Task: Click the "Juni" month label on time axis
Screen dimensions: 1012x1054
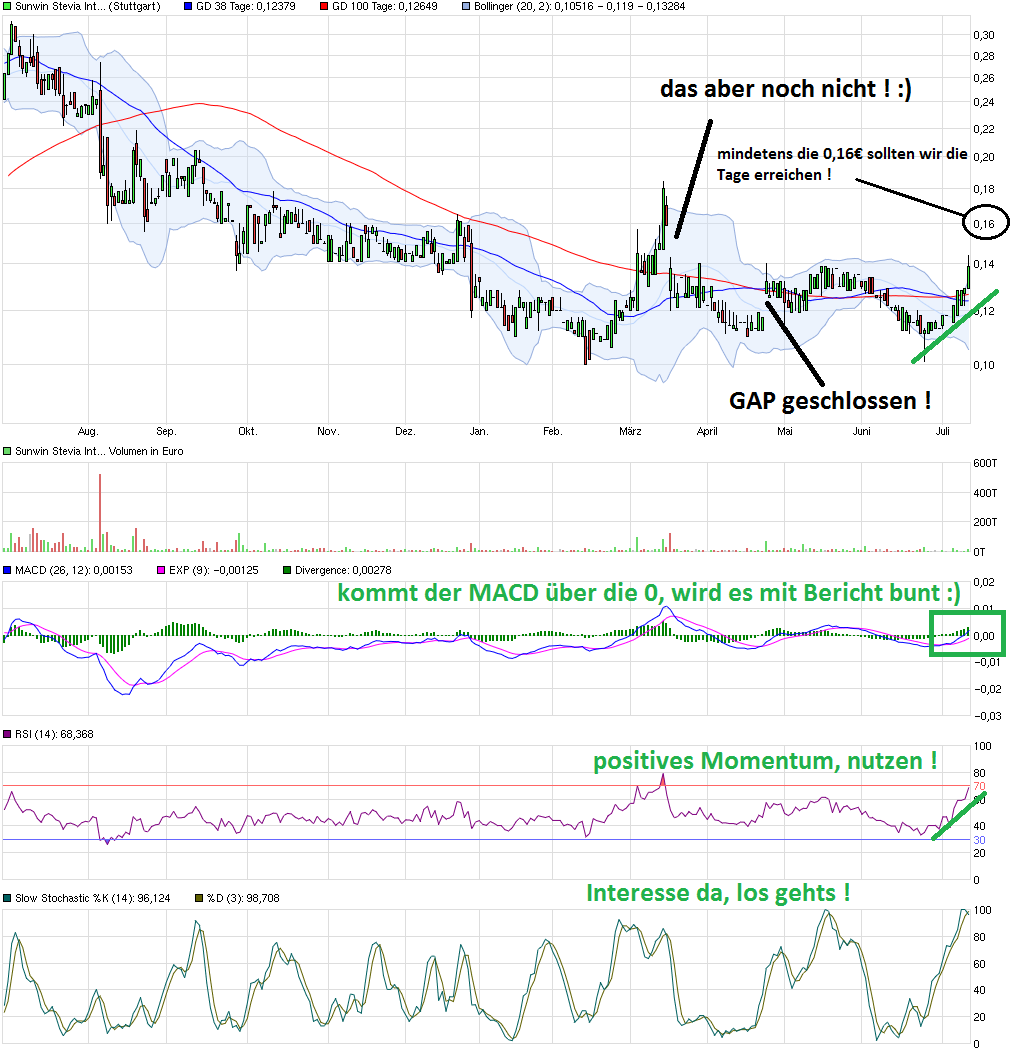Action: pos(861,432)
